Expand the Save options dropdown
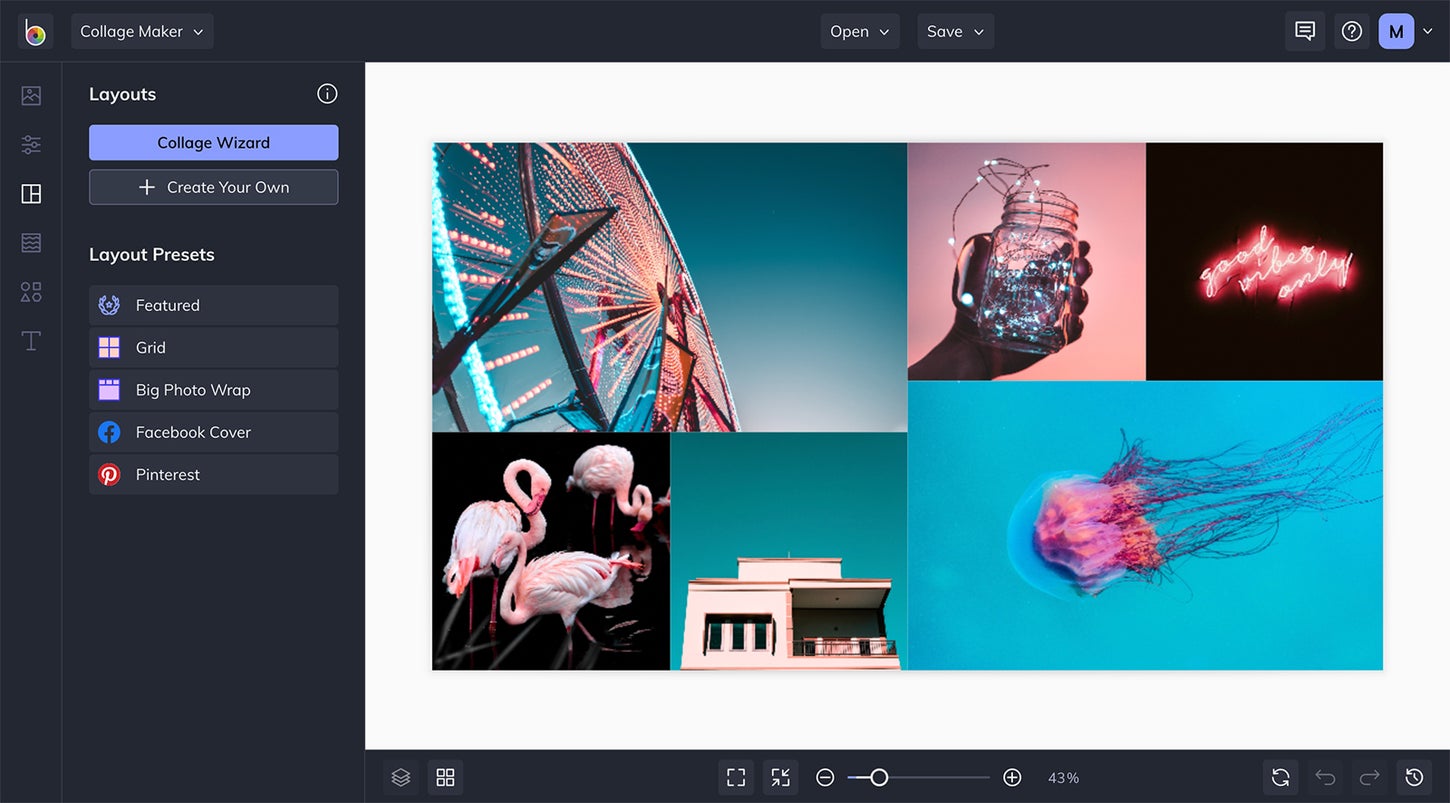Screen dimensions: 1450x803 pos(955,31)
